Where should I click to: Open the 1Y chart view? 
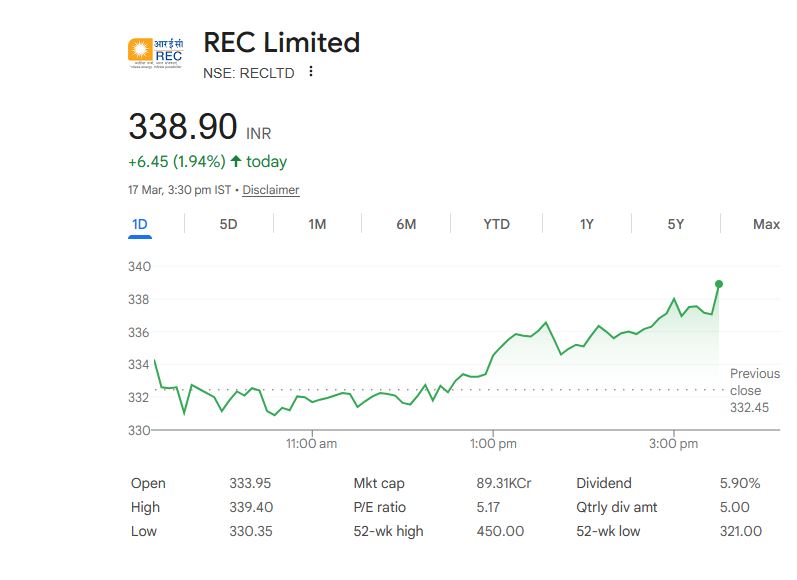coord(587,224)
